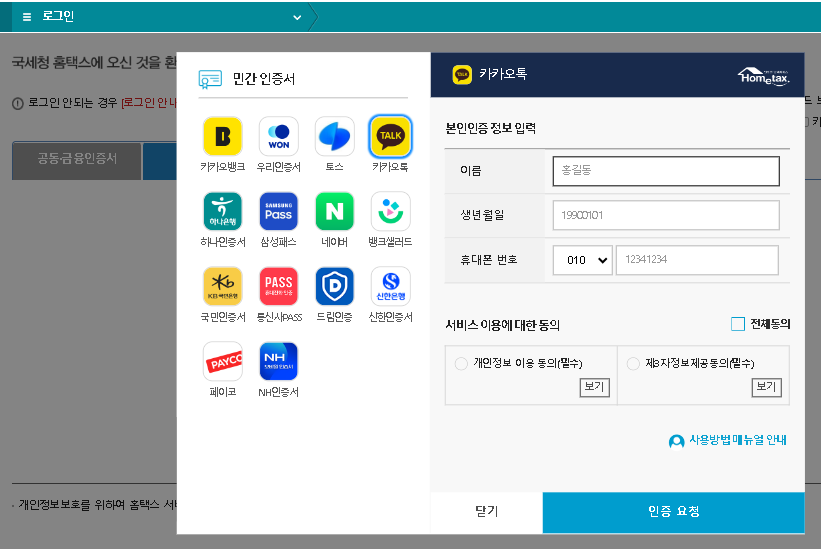Viewport: 821px width, 549px height.
Task: Select the Banksalad (뱅크샐러드) icon
Action: (391, 211)
